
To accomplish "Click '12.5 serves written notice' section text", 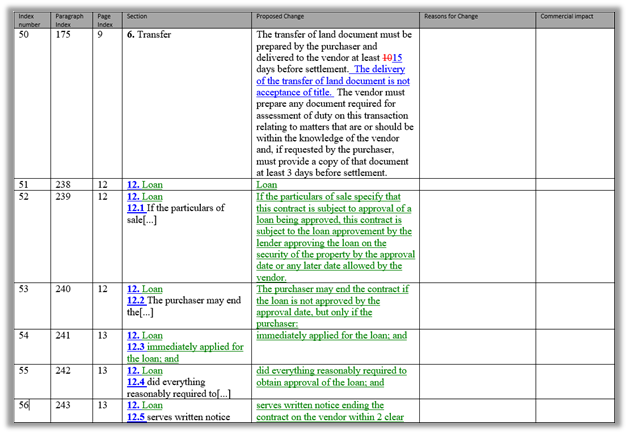I will coord(178,417).
